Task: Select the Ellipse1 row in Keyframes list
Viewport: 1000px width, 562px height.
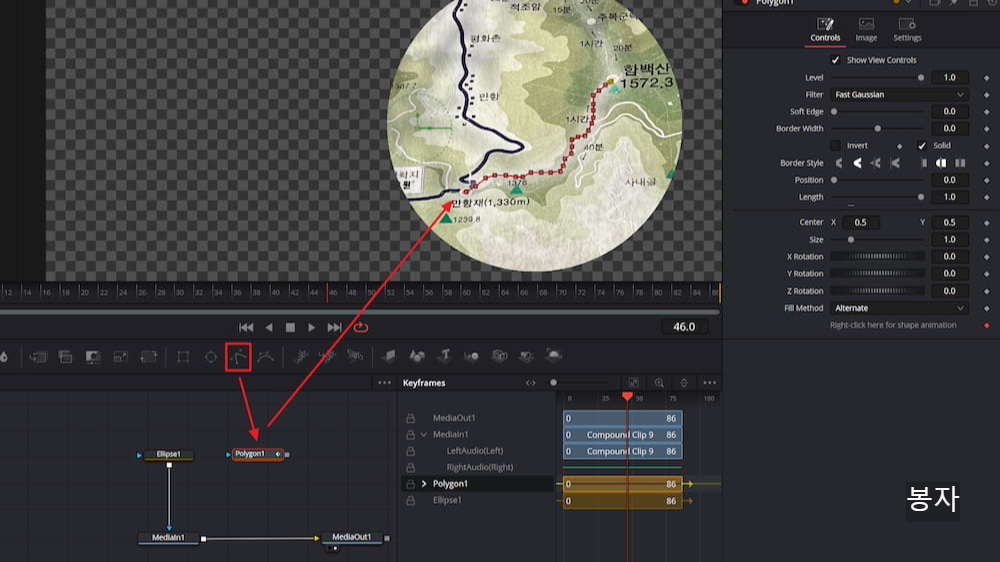Action: coord(477,501)
